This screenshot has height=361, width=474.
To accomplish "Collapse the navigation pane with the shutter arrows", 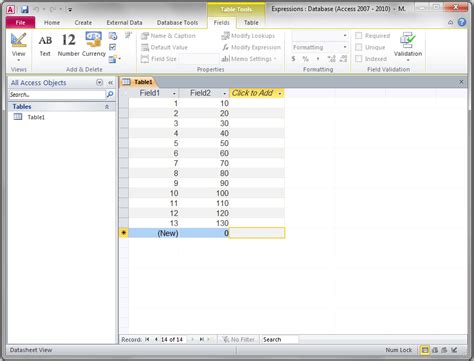I will [x=111, y=83].
